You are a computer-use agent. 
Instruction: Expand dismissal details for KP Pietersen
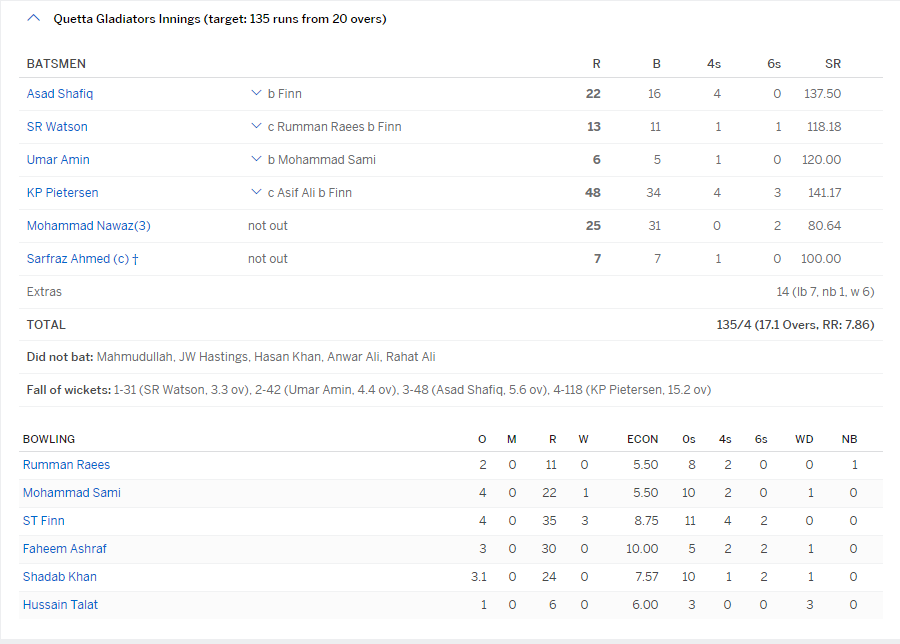coord(258,192)
